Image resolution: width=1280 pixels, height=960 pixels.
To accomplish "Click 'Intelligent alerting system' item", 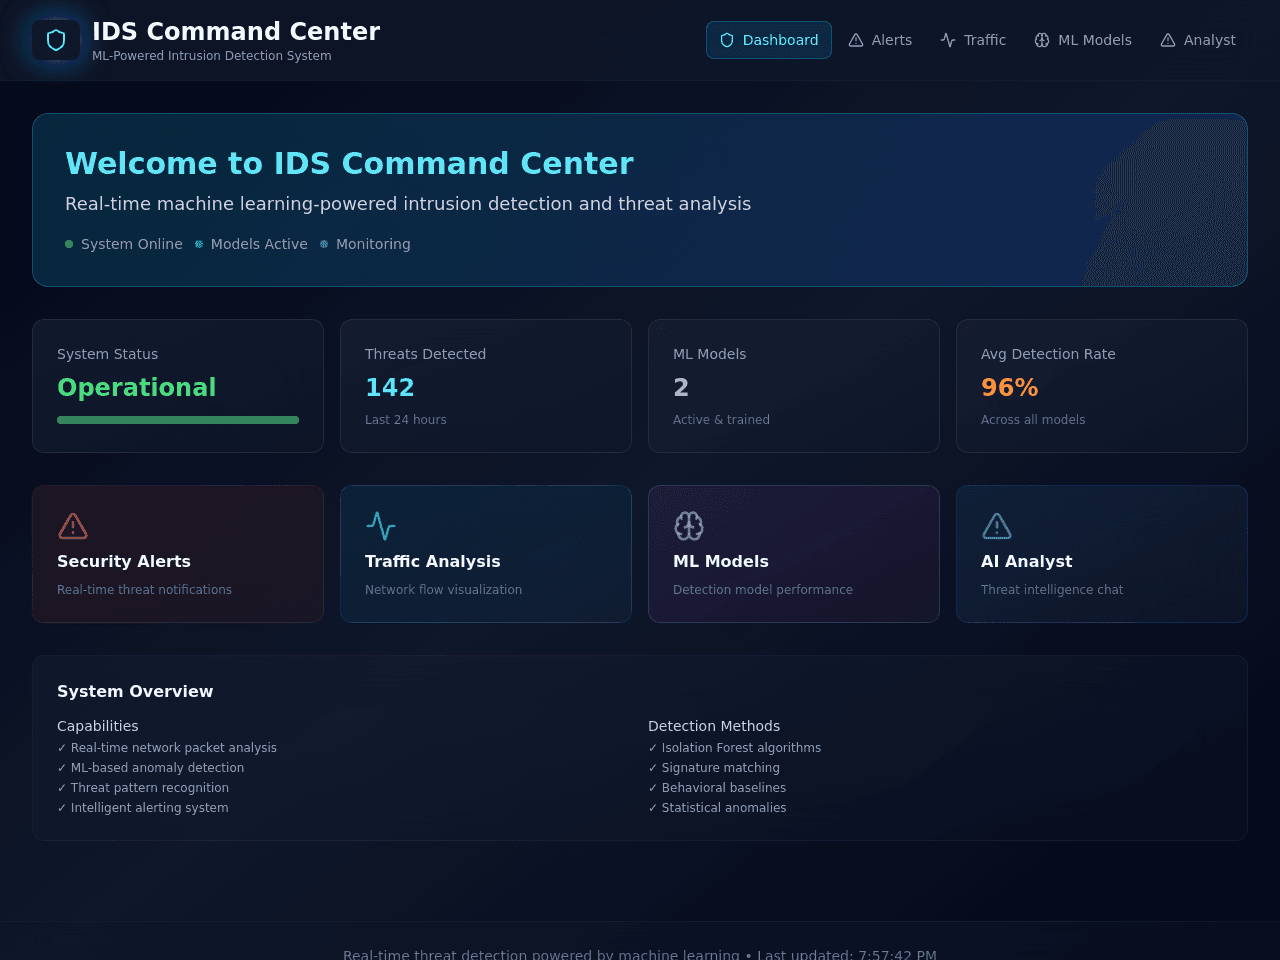I will pos(143,808).
